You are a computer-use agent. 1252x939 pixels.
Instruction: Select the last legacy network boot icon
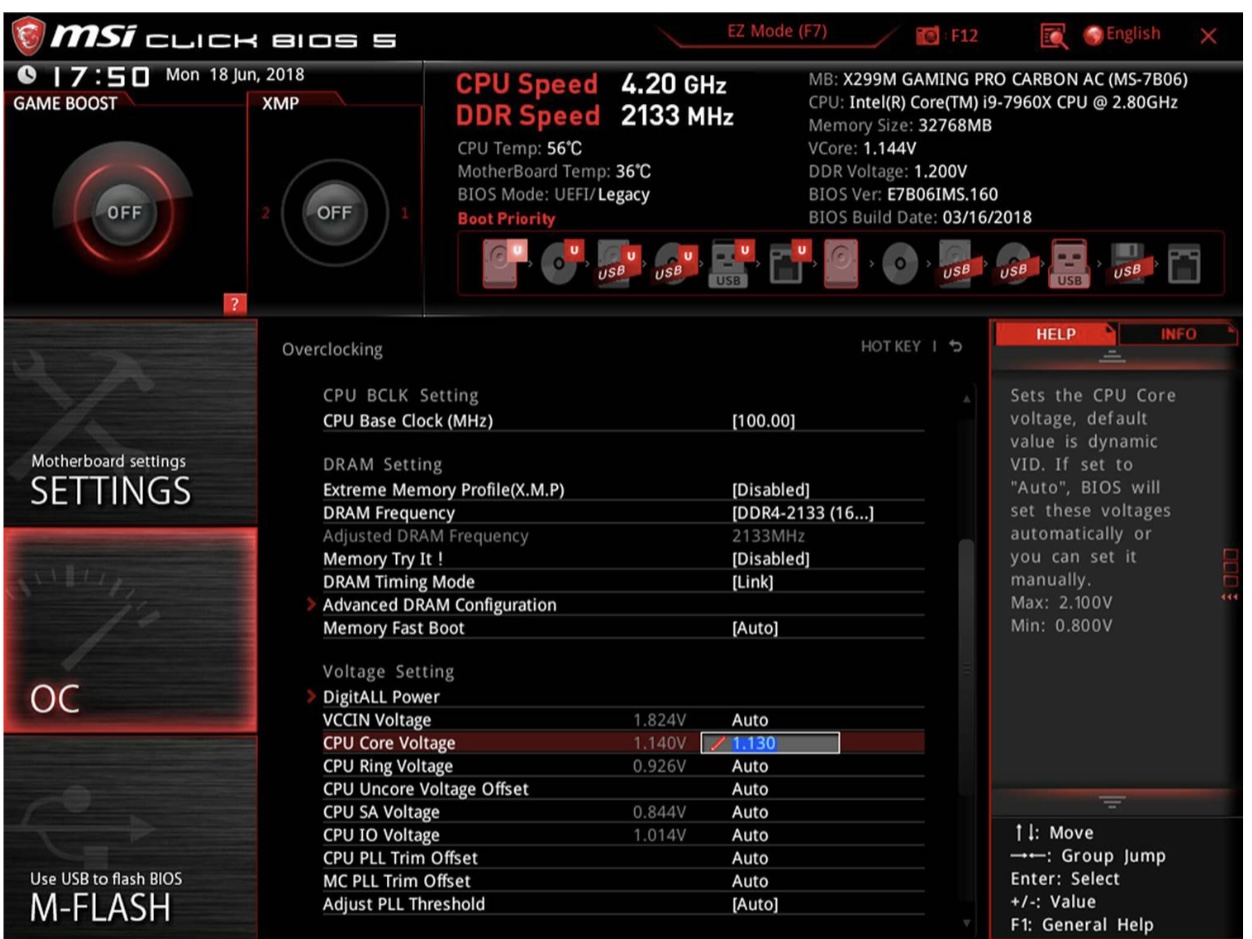1185,263
